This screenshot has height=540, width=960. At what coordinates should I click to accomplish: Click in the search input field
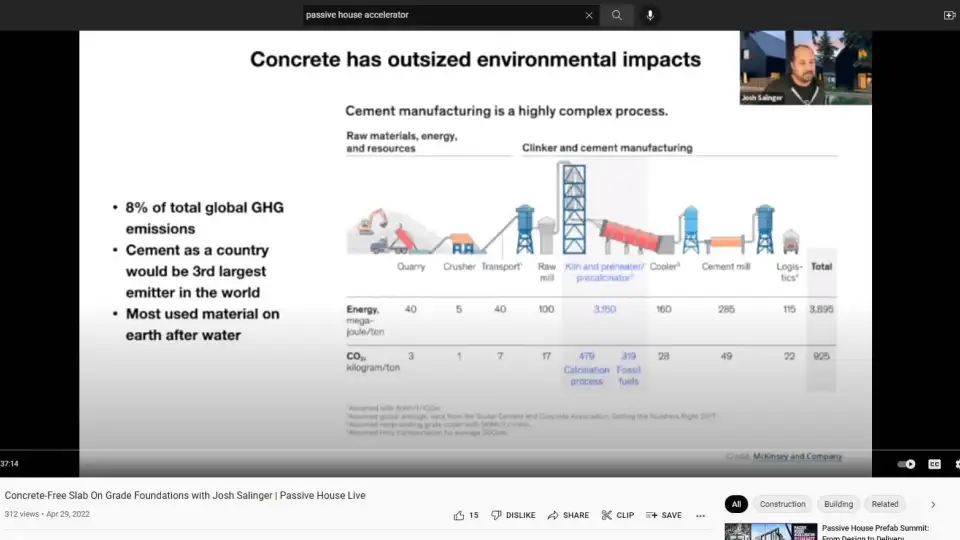click(x=440, y=15)
